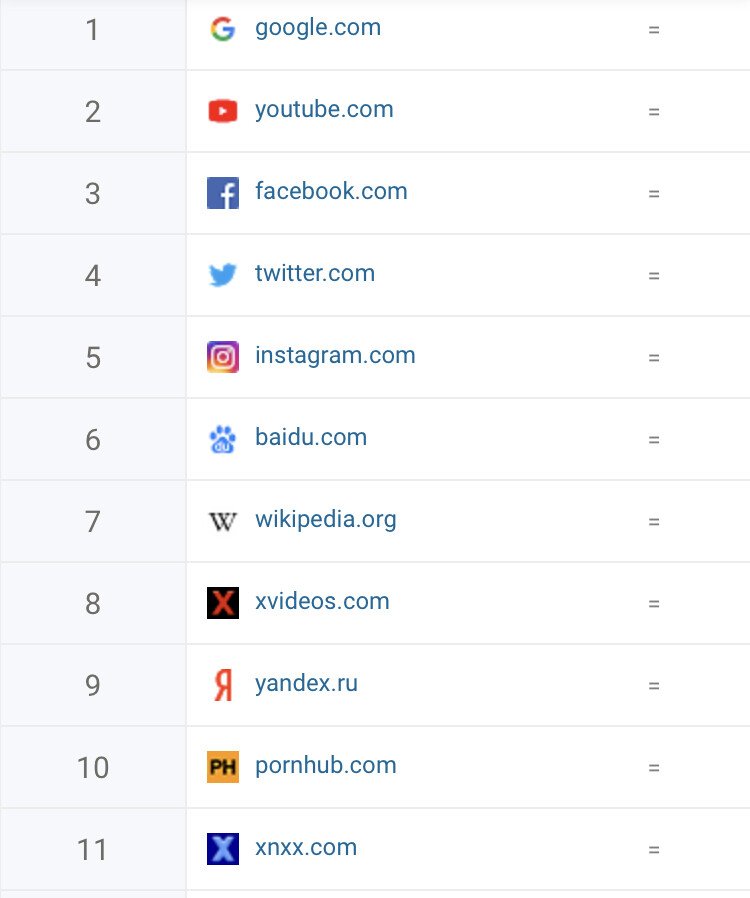Open the youtube.com link
The image size is (750, 898).
tap(324, 110)
